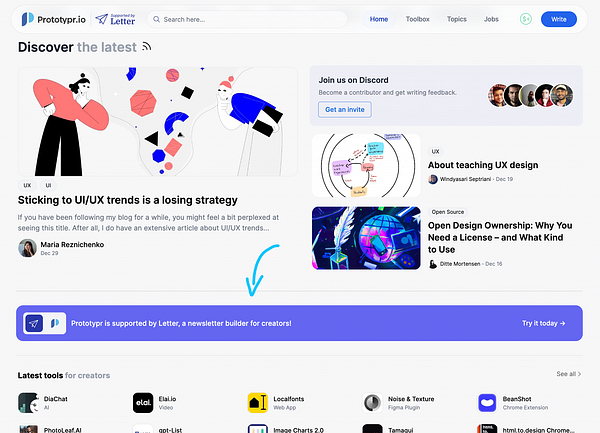The width and height of the screenshot is (600, 433).
Task: Click the green dollar sponsor icon
Action: [526, 19]
